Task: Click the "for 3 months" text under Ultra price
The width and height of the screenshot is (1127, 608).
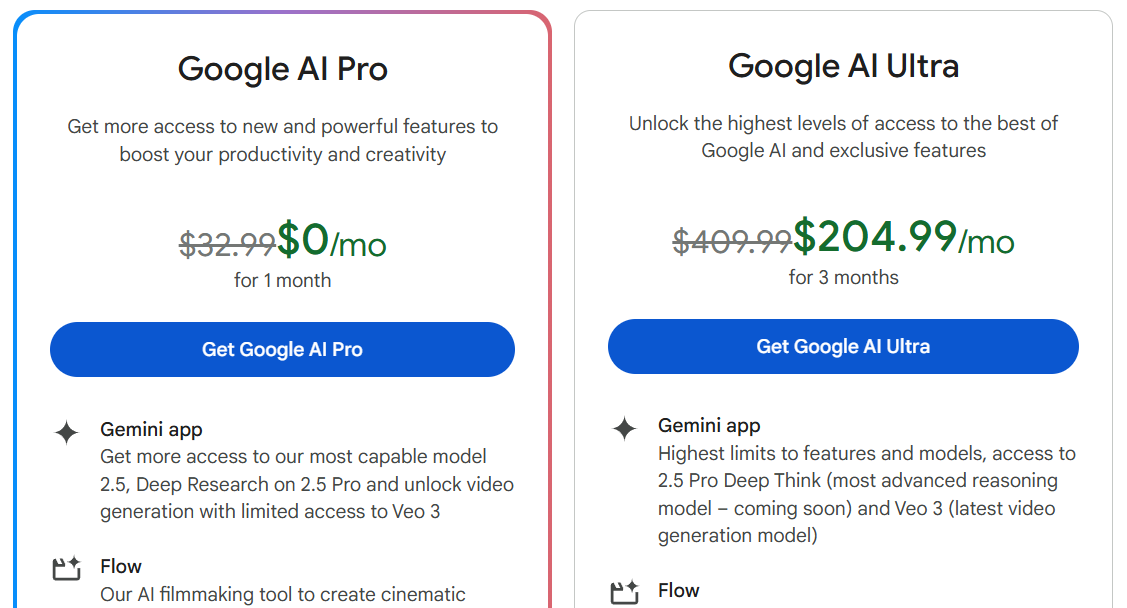Action: [x=843, y=277]
